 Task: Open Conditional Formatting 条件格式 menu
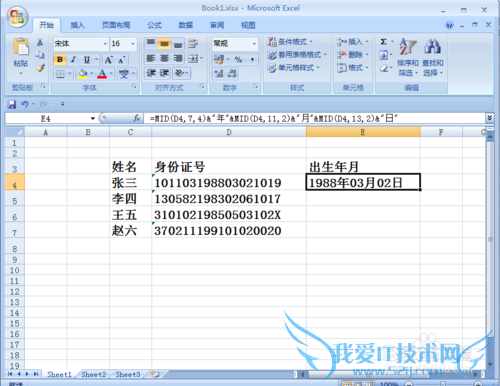point(290,42)
